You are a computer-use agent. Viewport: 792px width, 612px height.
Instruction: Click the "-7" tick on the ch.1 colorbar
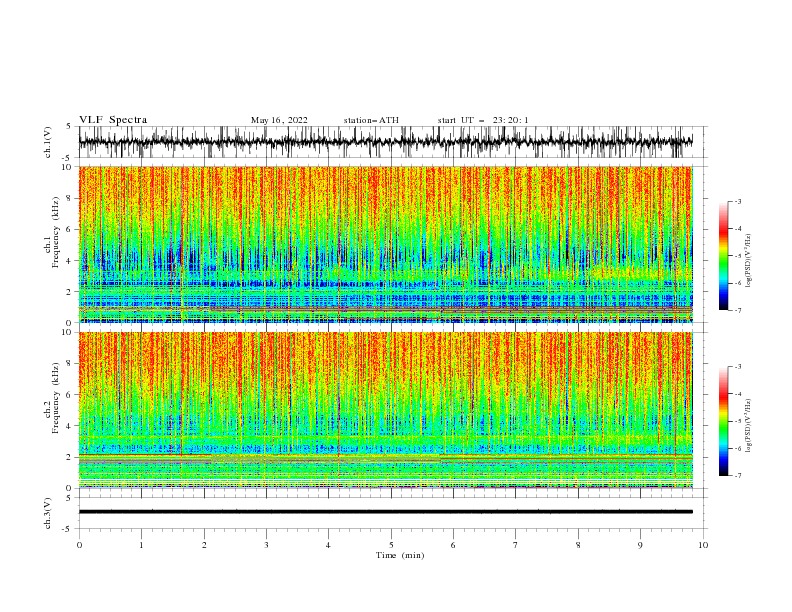737,310
